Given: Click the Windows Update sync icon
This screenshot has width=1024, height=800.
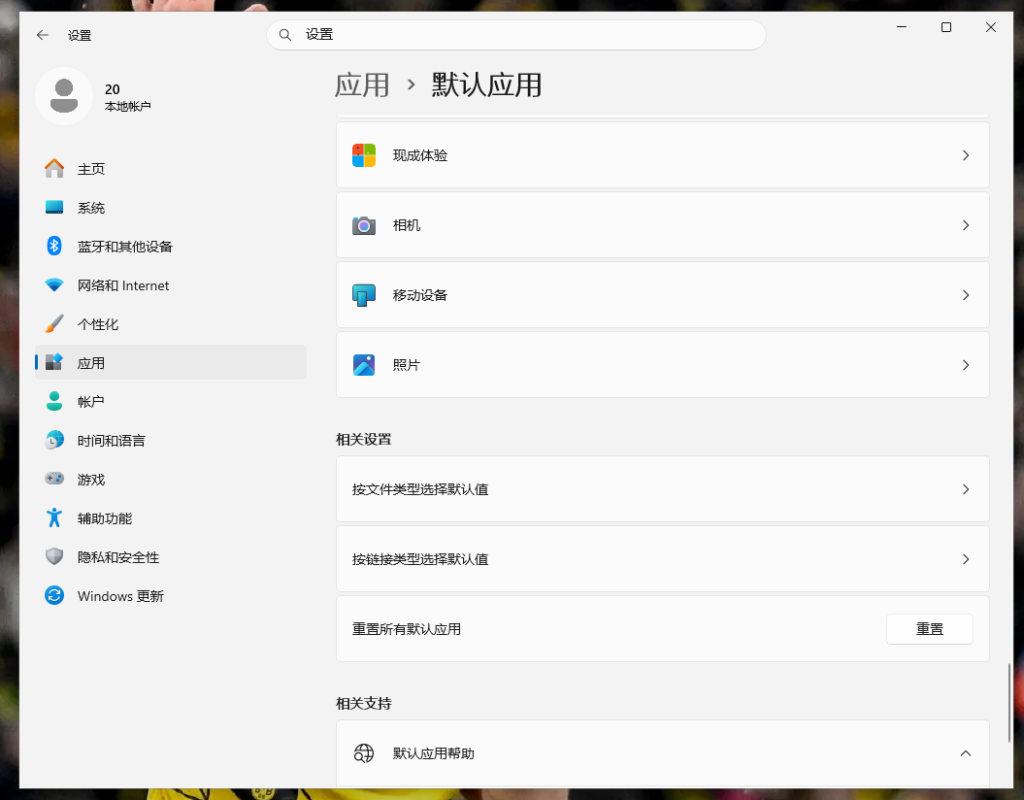Looking at the screenshot, I should click(x=54, y=595).
